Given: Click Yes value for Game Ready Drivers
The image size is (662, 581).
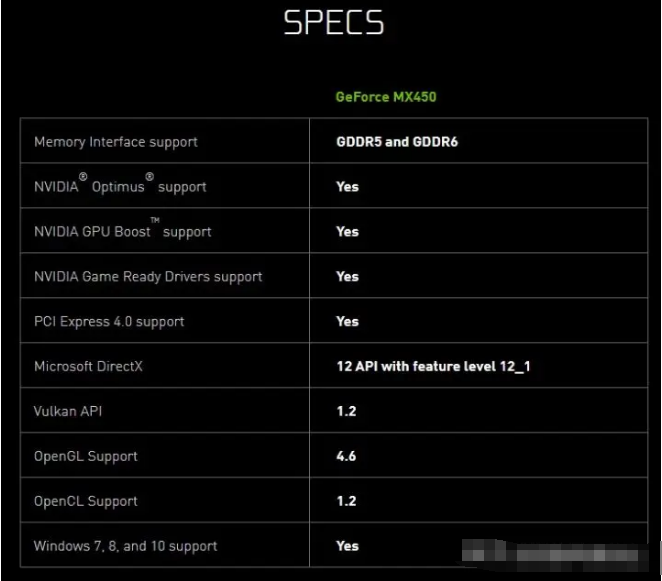Looking at the screenshot, I should [347, 277].
